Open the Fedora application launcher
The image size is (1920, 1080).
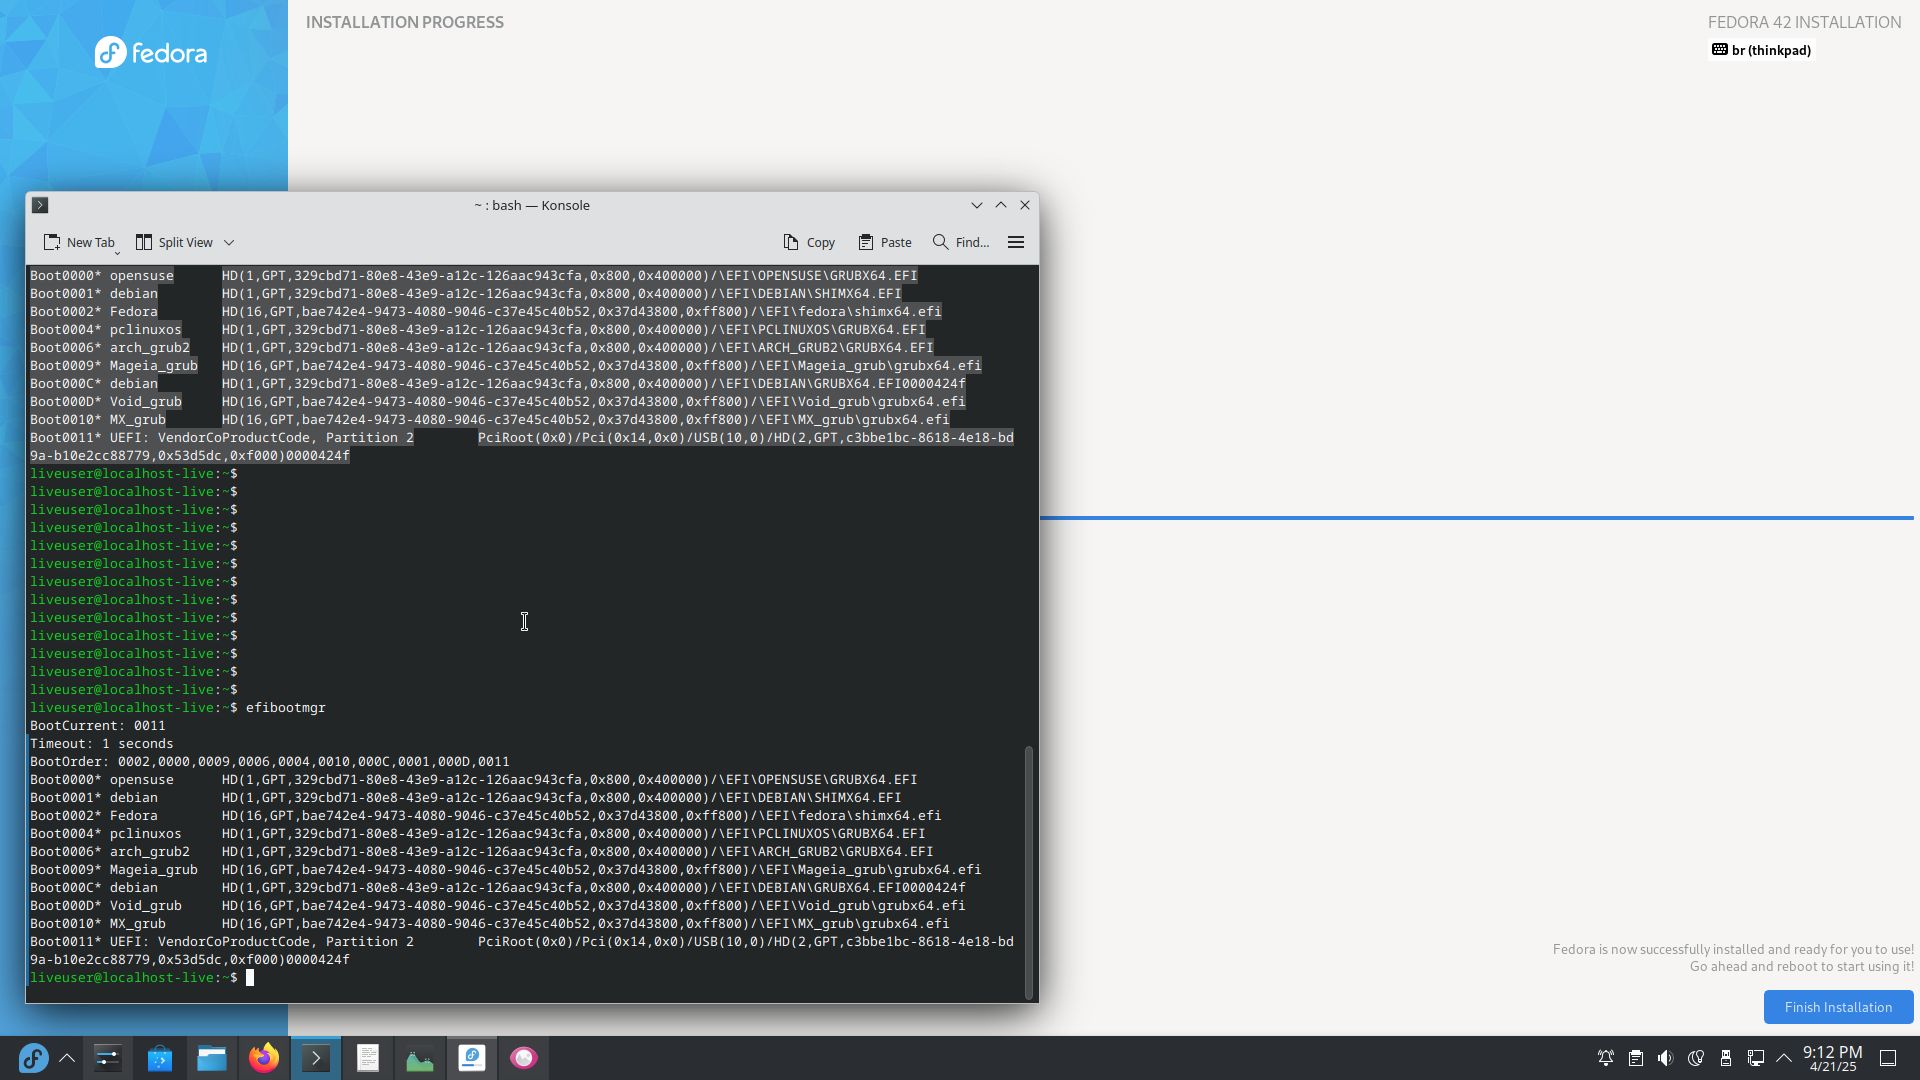33,1058
